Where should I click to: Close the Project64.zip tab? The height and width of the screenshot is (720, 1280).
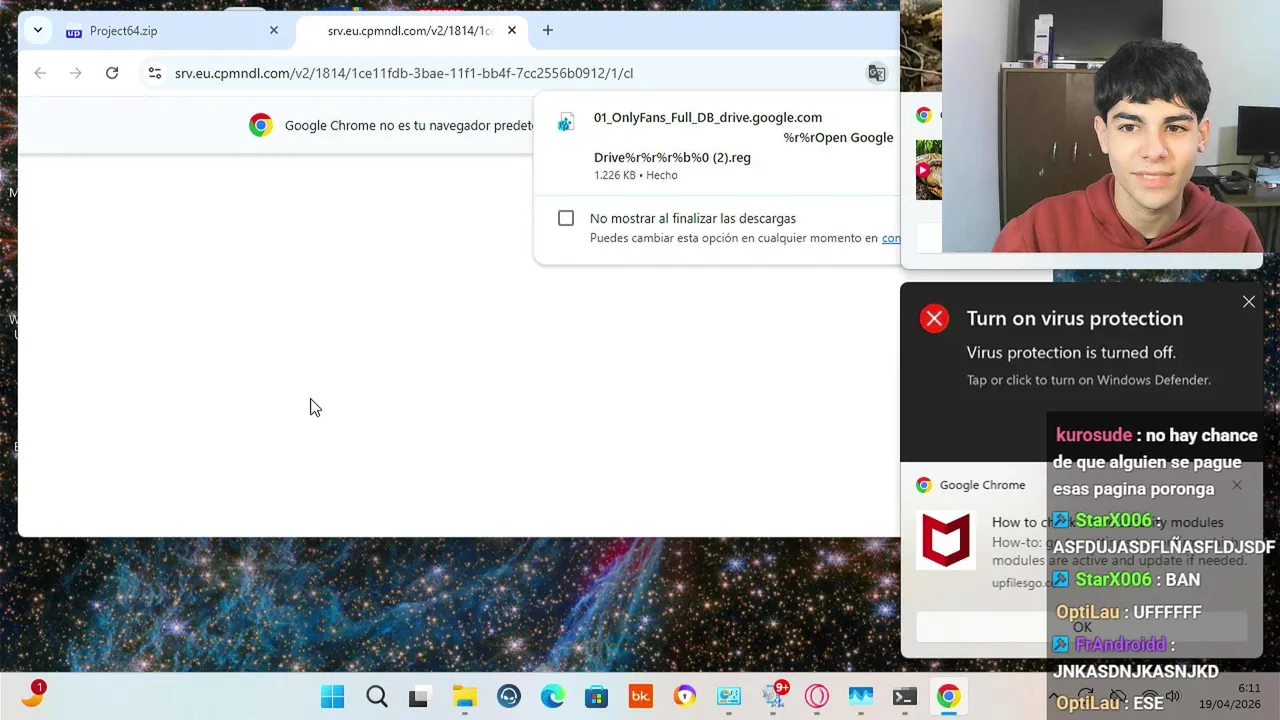point(274,31)
